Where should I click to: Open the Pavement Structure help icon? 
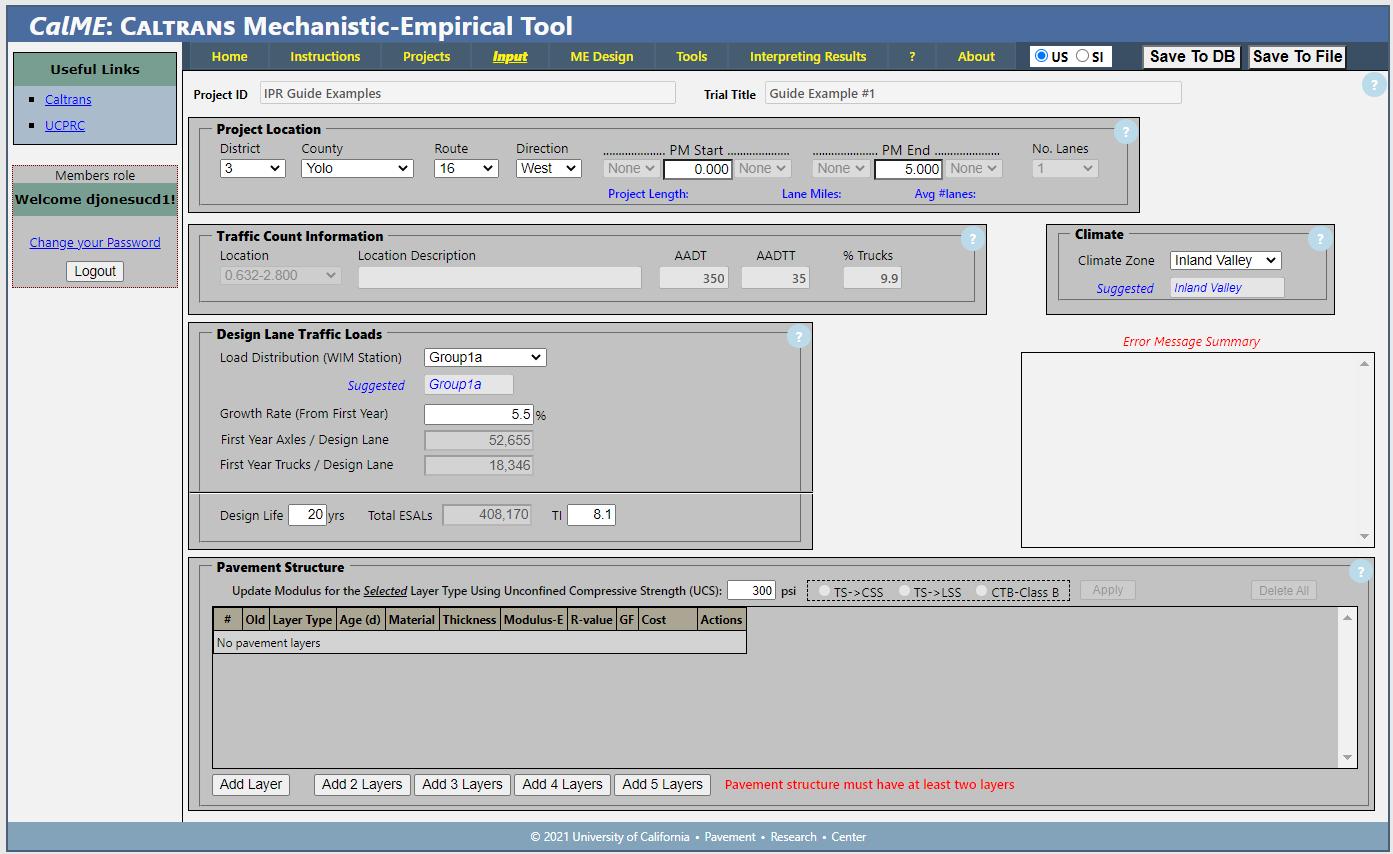[x=1360, y=572]
